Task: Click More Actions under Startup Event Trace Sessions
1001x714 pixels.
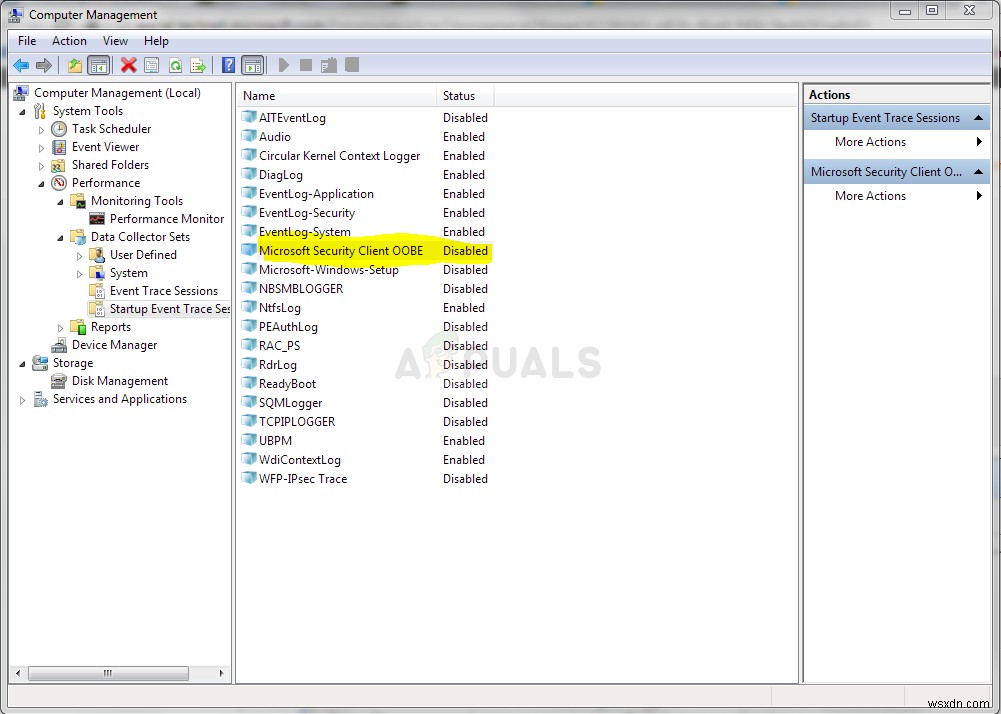Action: 869,141
